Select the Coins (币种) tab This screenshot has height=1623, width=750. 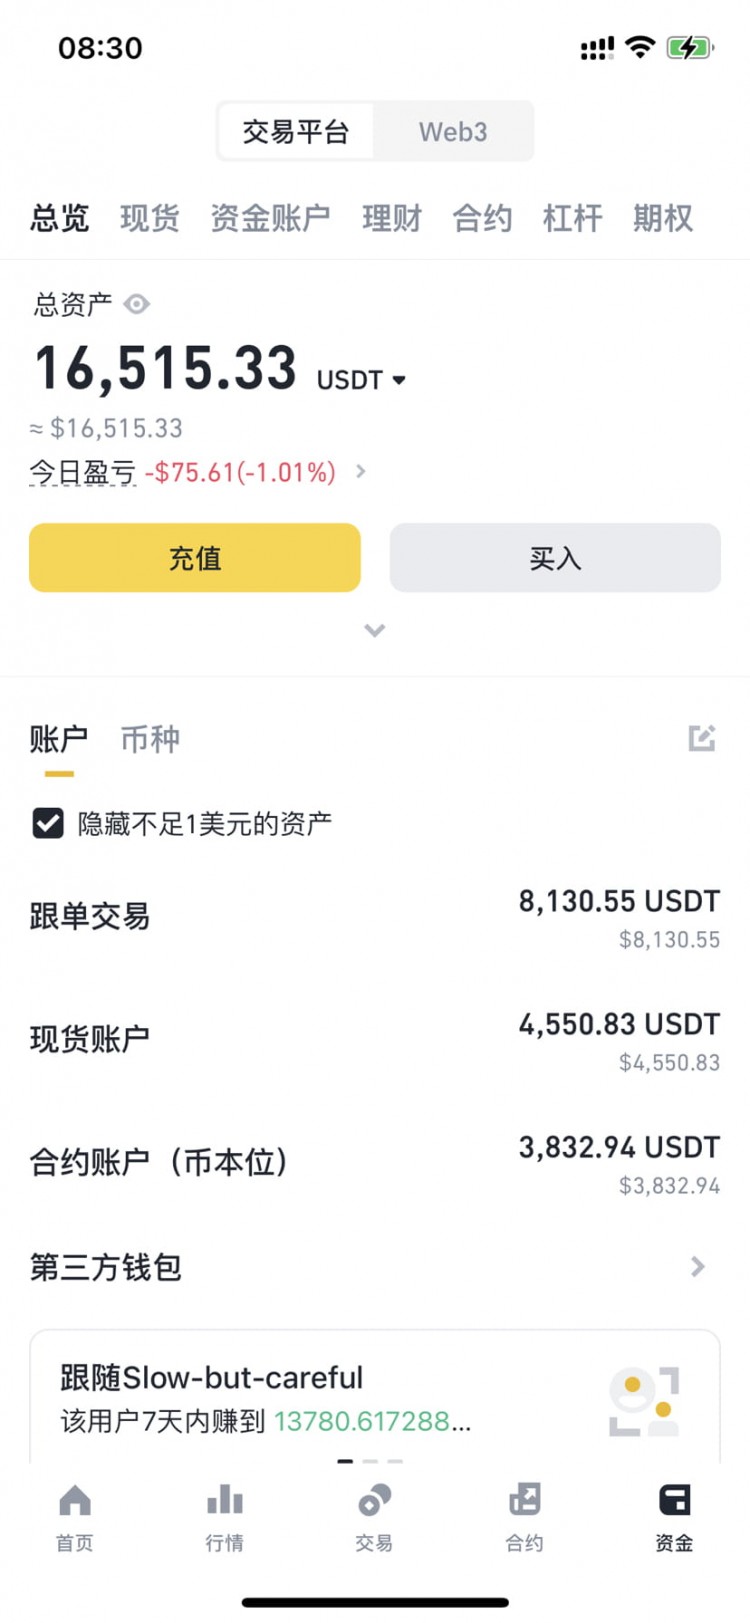point(150,739)
